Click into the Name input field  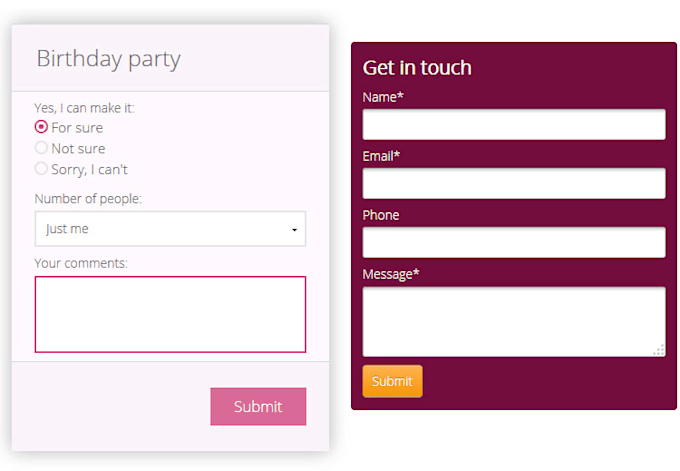coord(513,124)
